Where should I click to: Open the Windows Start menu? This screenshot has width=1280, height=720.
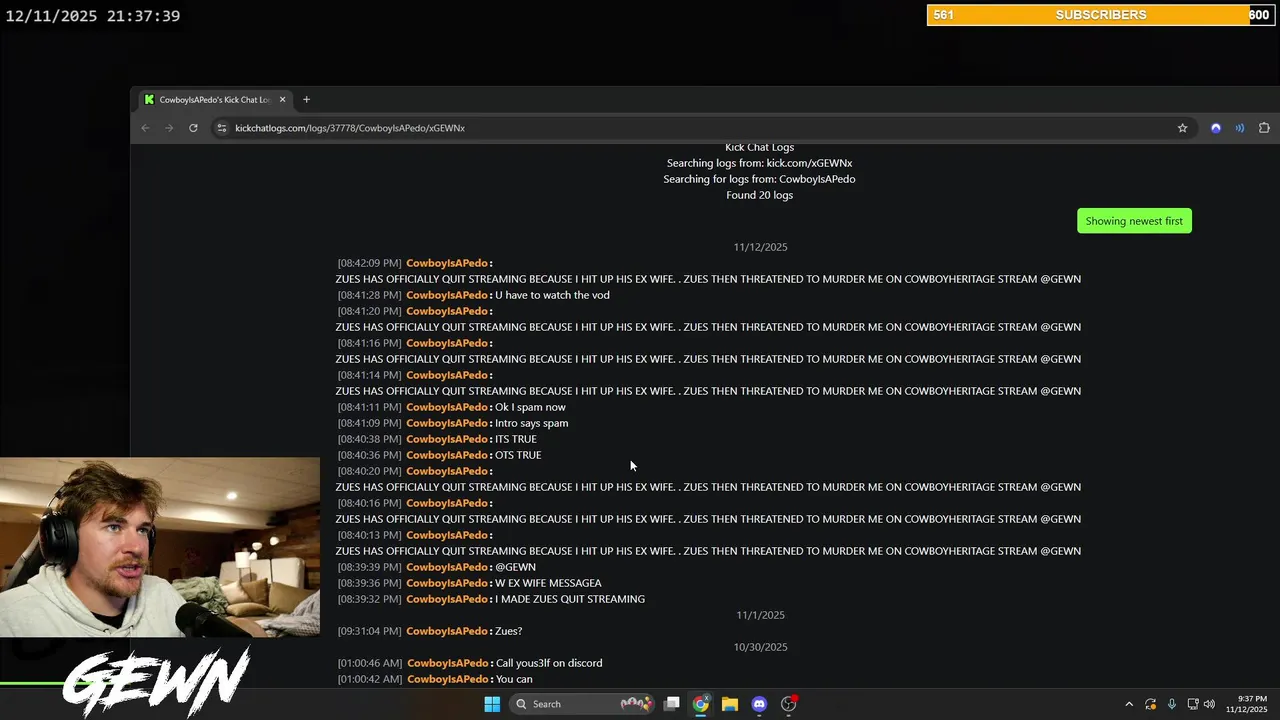point(492,704)
